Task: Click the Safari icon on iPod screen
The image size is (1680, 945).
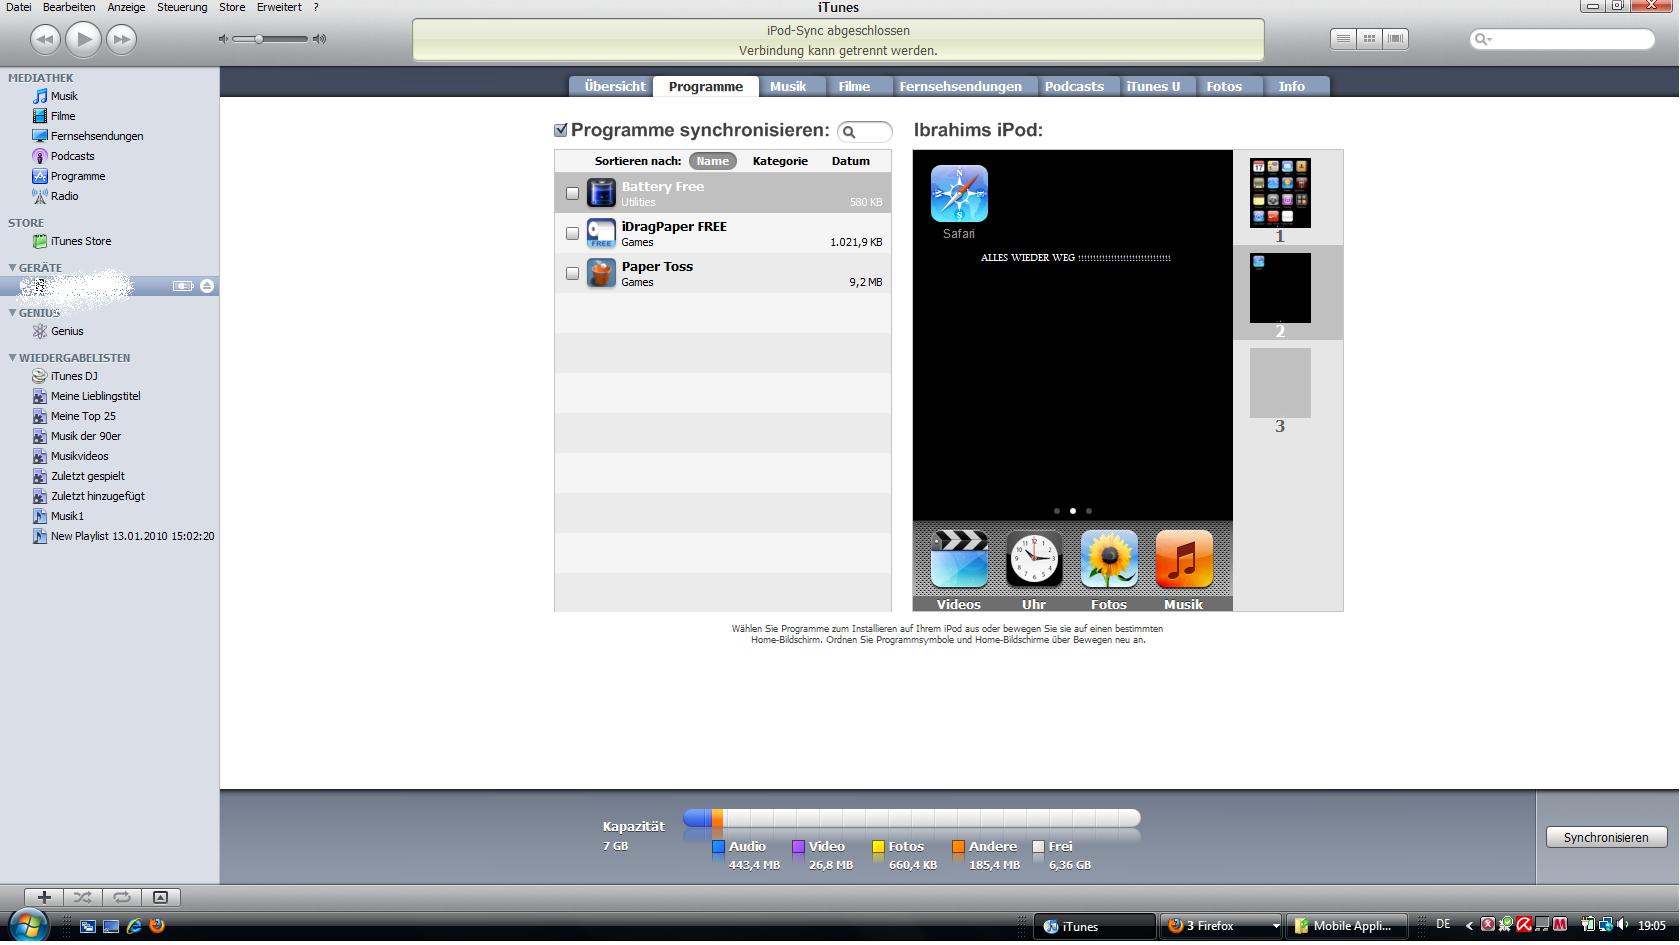Action: click(959, 194)
